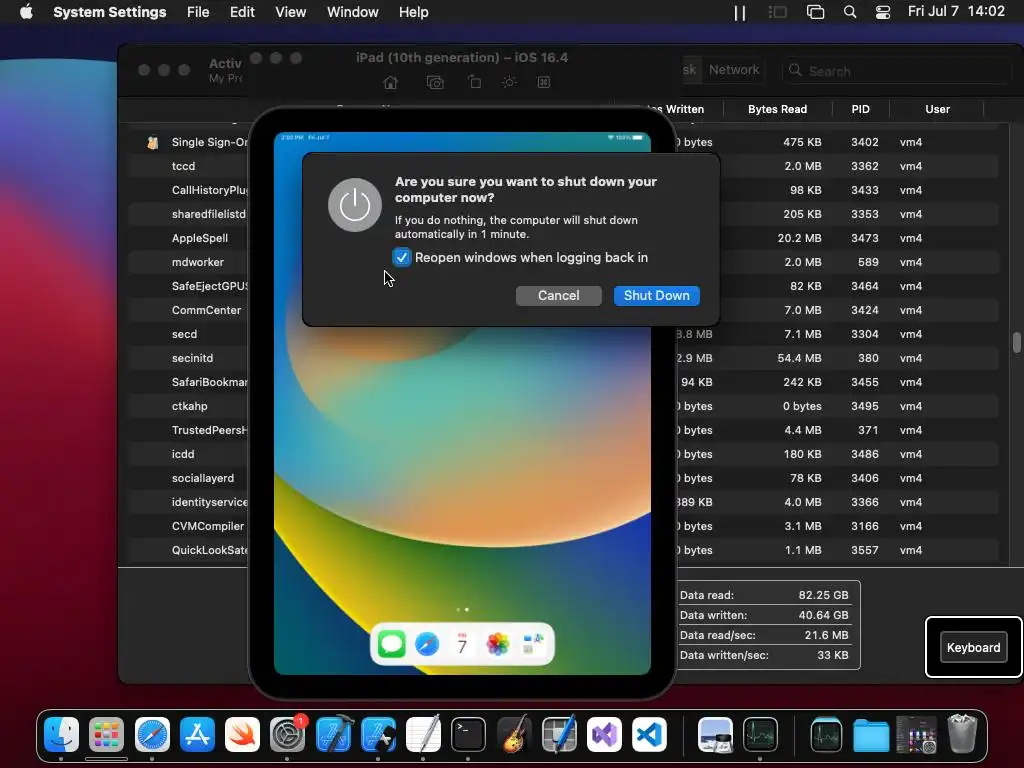Open Launchpad from the Dock

pos(106,735)
